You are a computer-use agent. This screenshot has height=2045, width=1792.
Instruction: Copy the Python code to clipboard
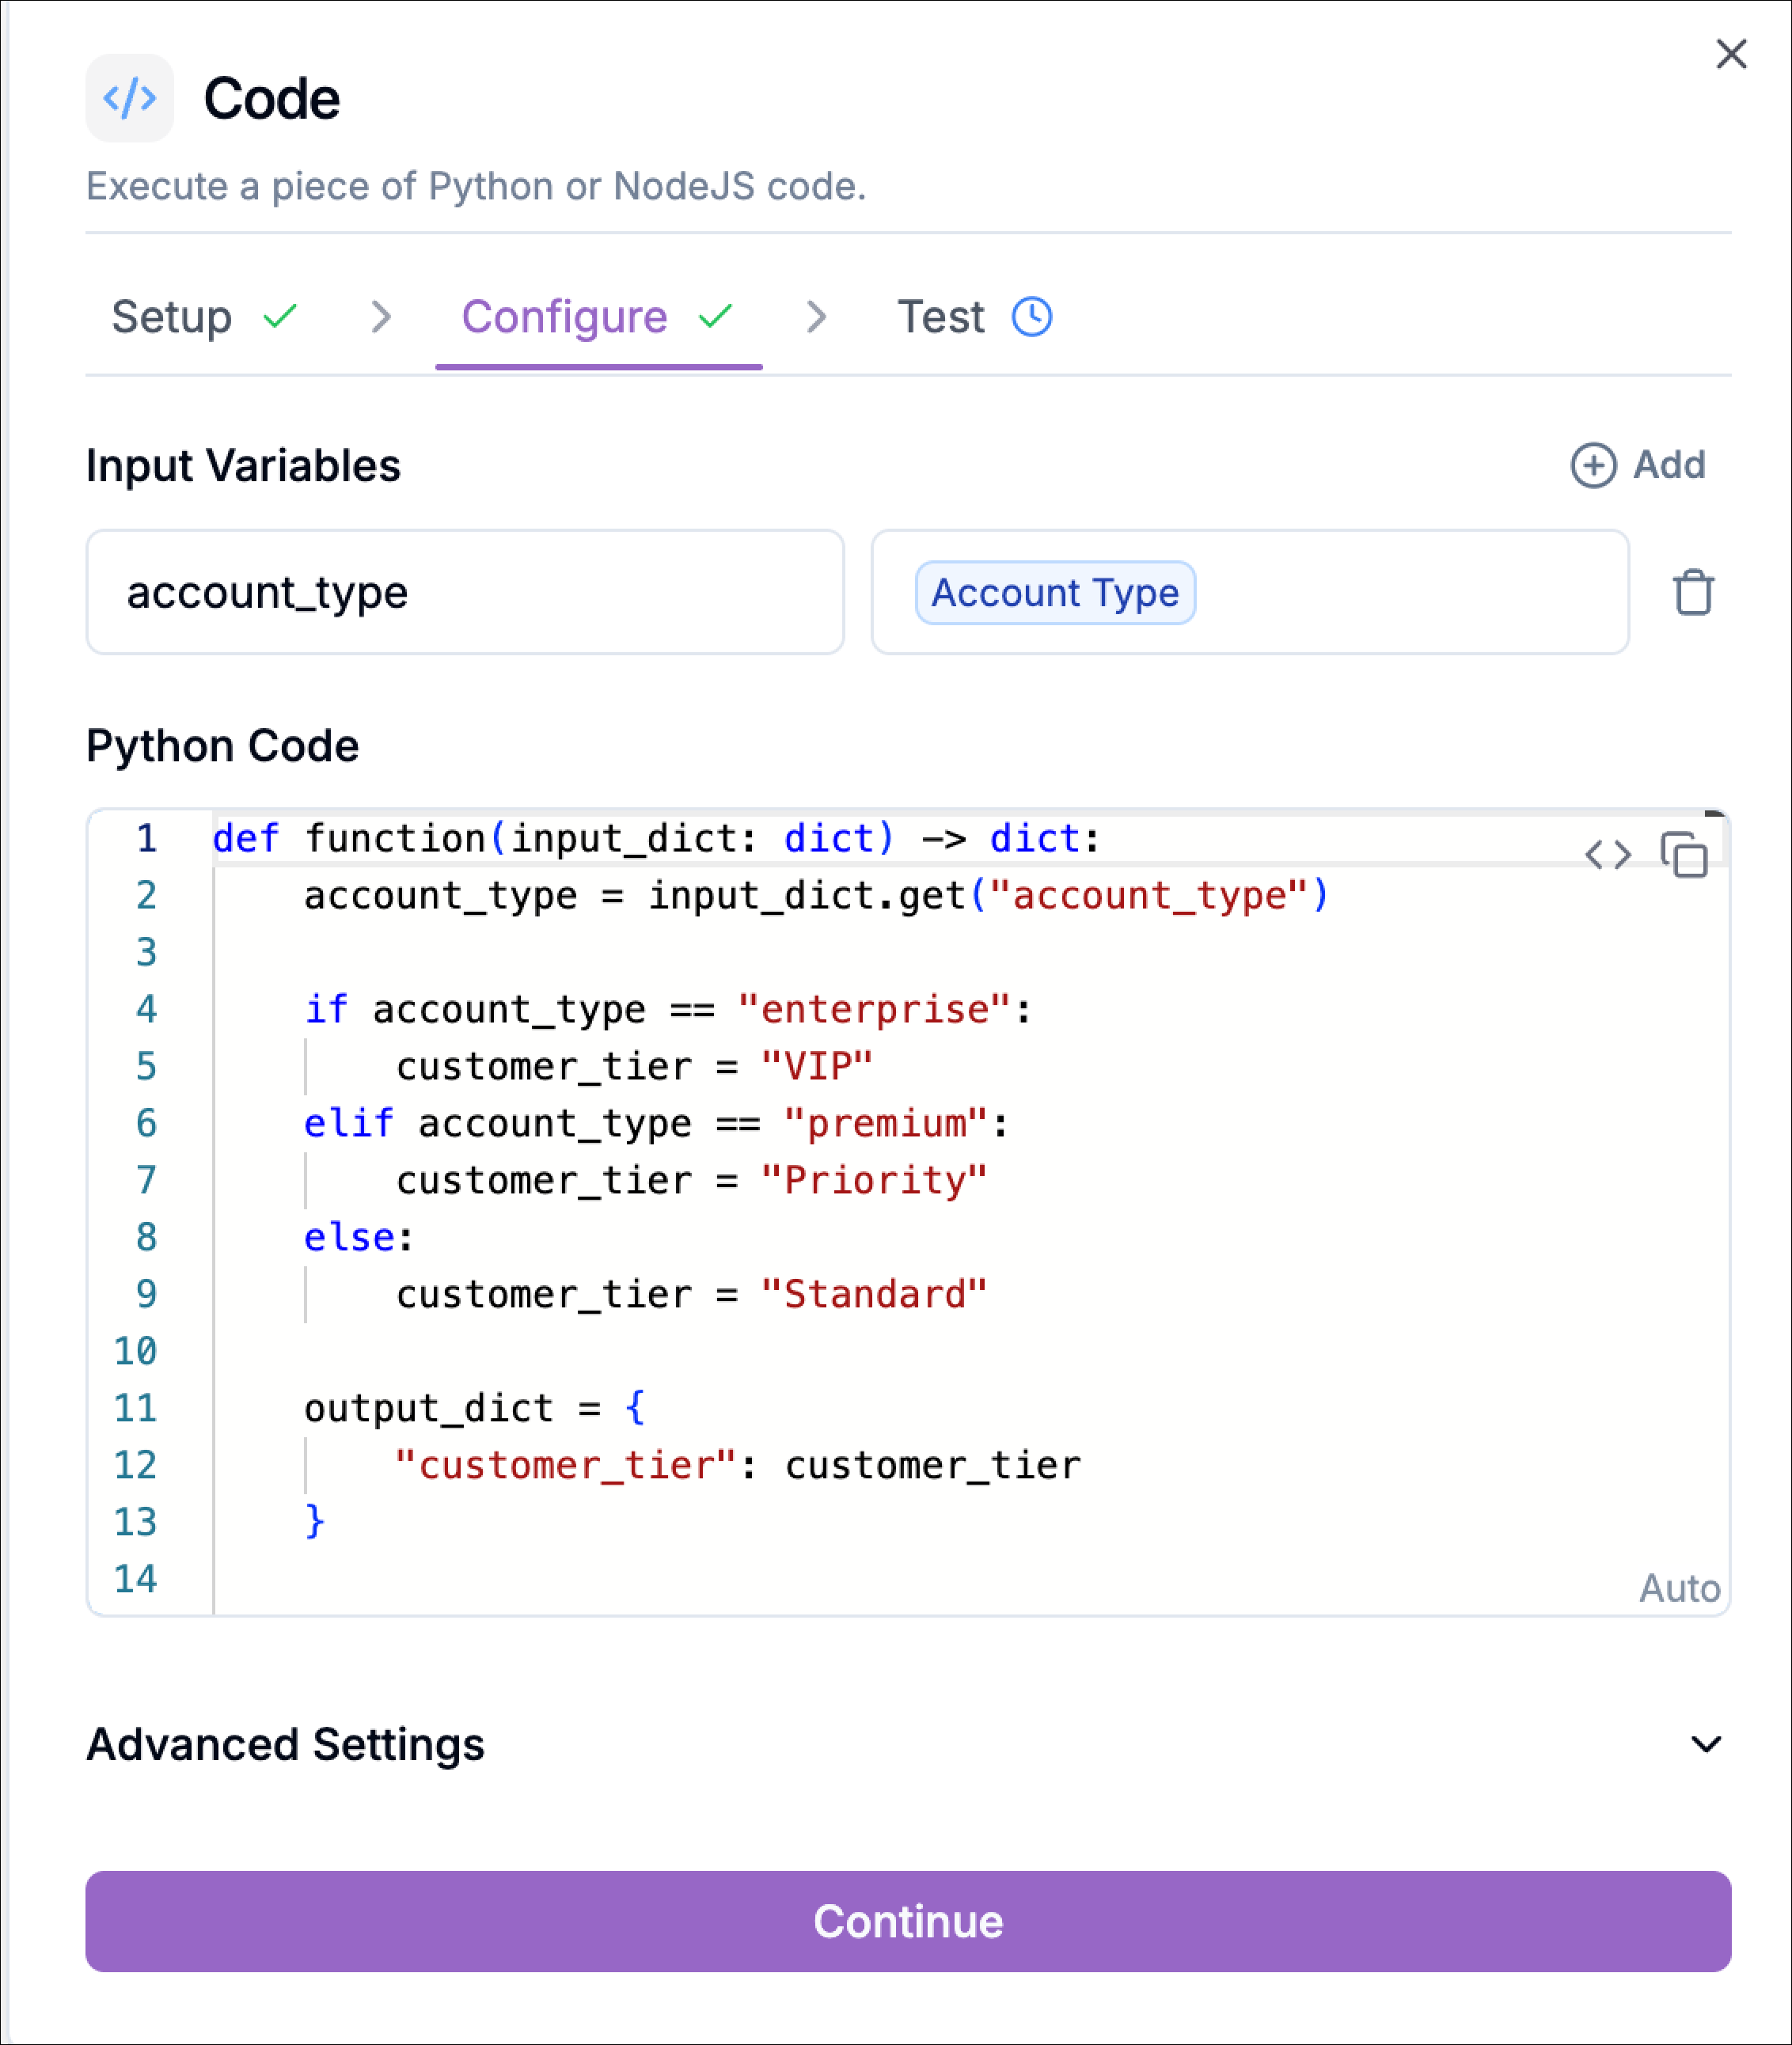click(1684, 855)
